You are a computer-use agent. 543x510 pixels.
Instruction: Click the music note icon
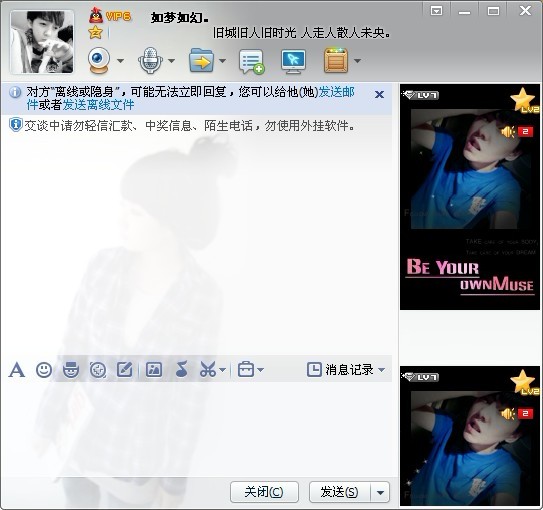[x=181, y=369]
